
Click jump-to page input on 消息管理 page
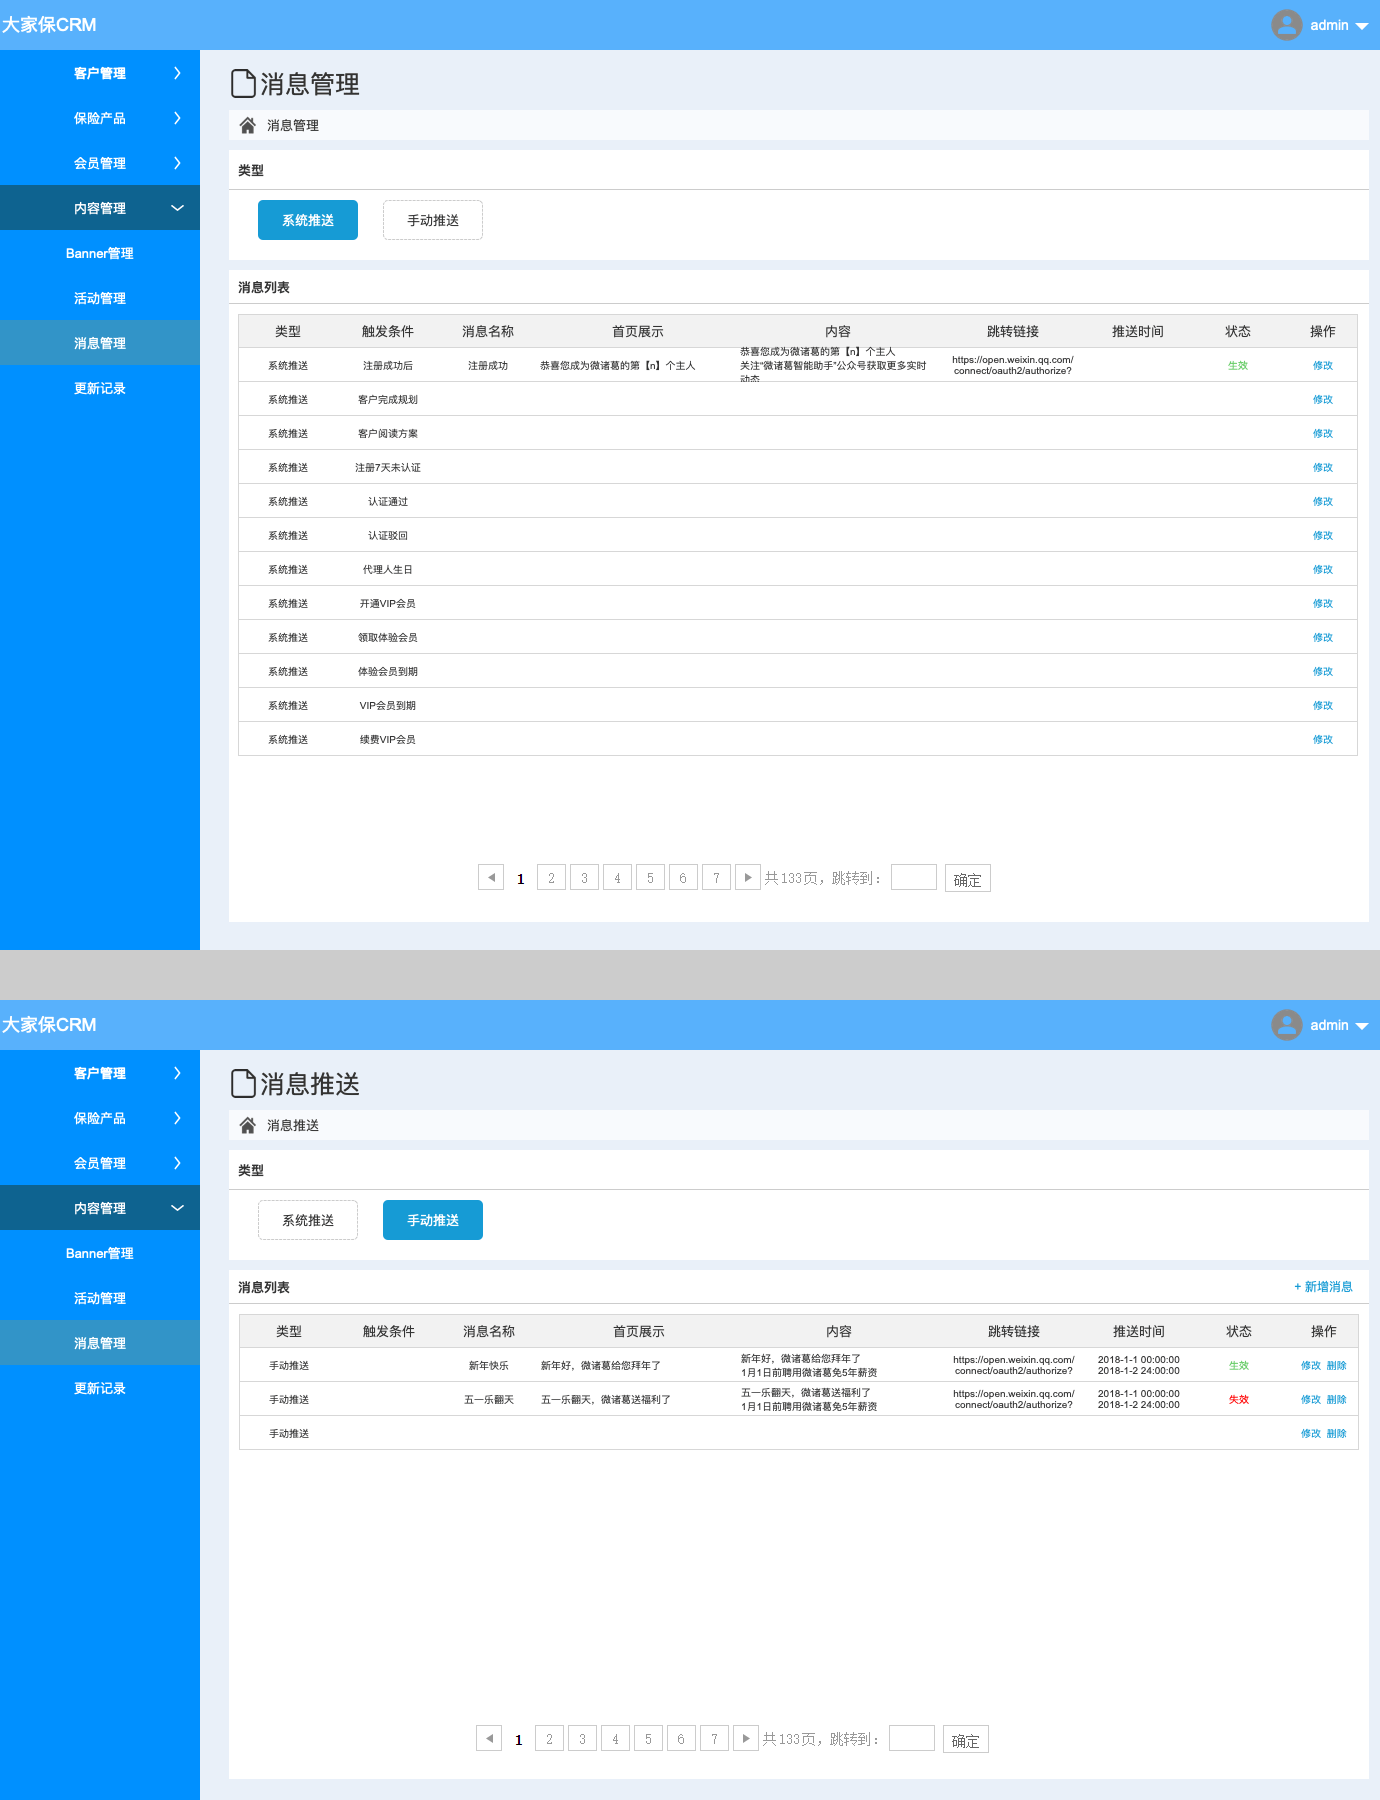point(914,877)
